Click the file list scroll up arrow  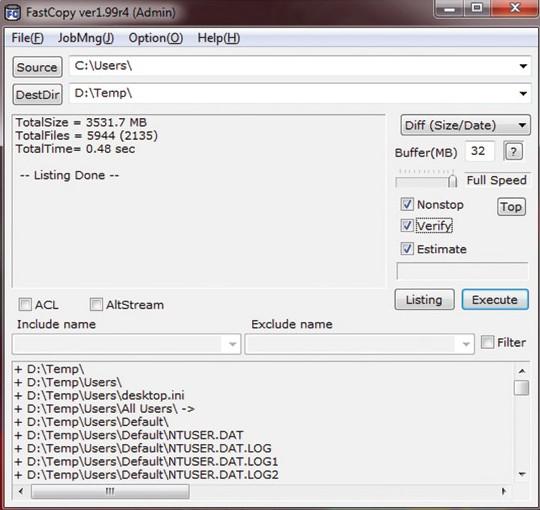pos(522,371)
